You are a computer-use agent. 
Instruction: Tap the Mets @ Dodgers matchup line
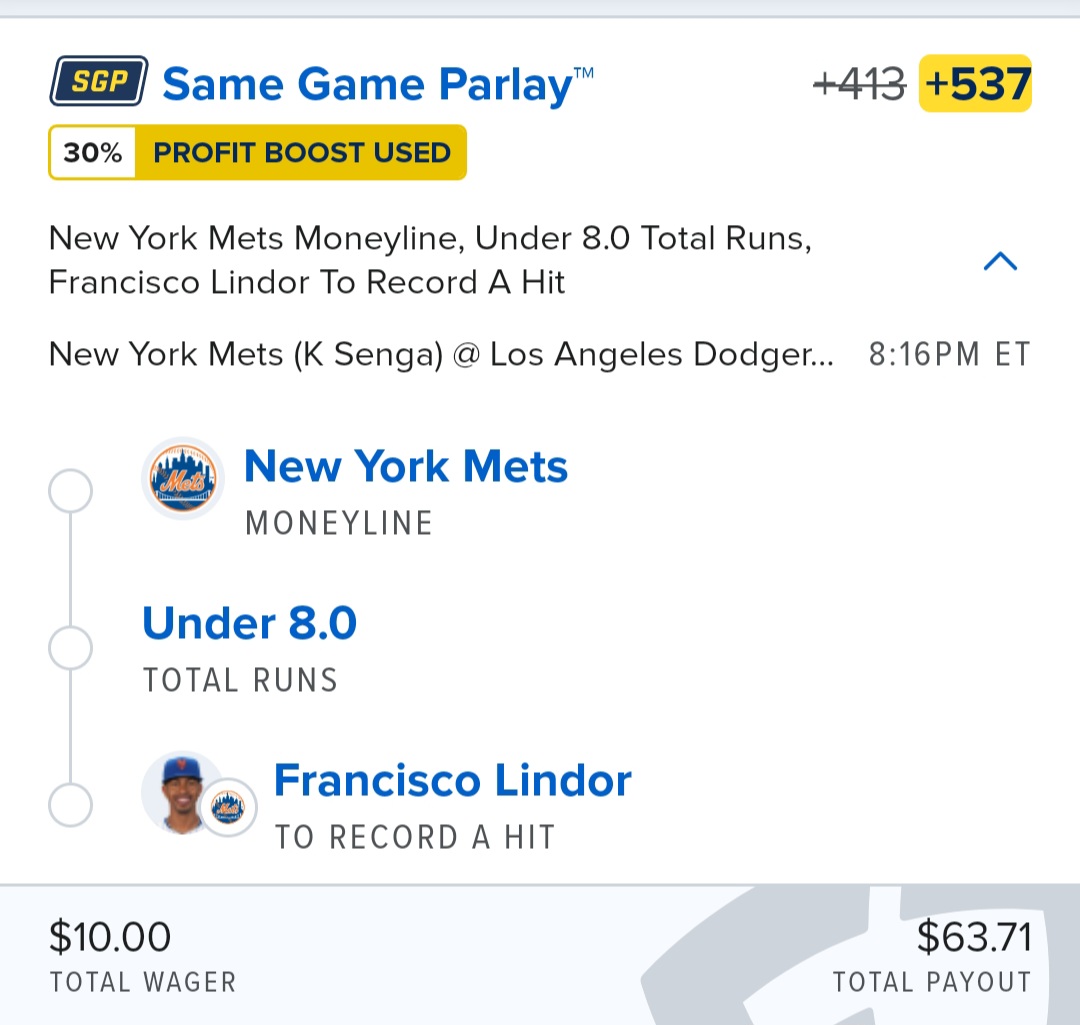(x=441, y=355)
